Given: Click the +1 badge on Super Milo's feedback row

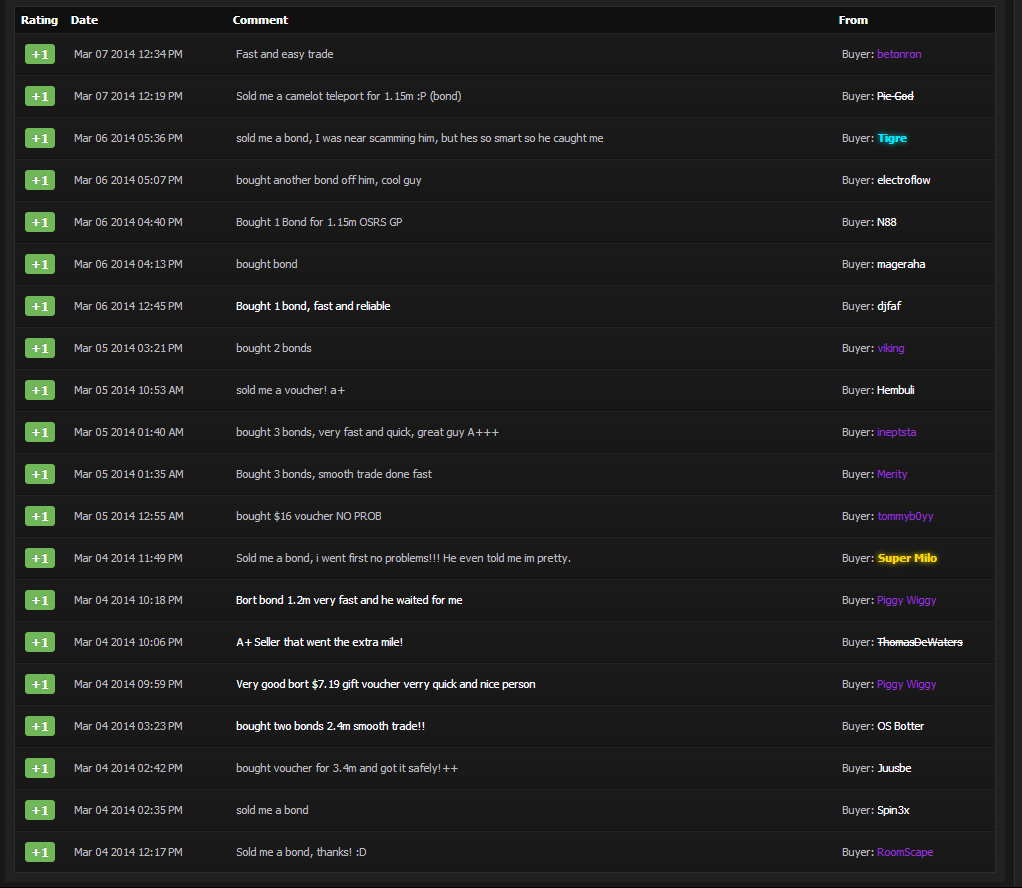Looking at the screenshot, I should 40,558.
